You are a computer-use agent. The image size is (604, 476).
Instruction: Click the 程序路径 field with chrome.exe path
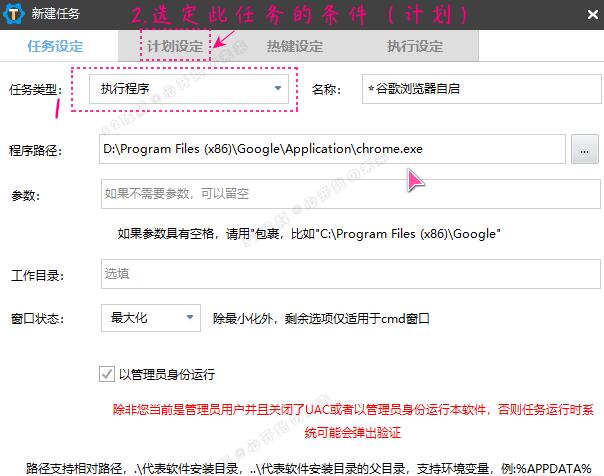coord(332,149)
